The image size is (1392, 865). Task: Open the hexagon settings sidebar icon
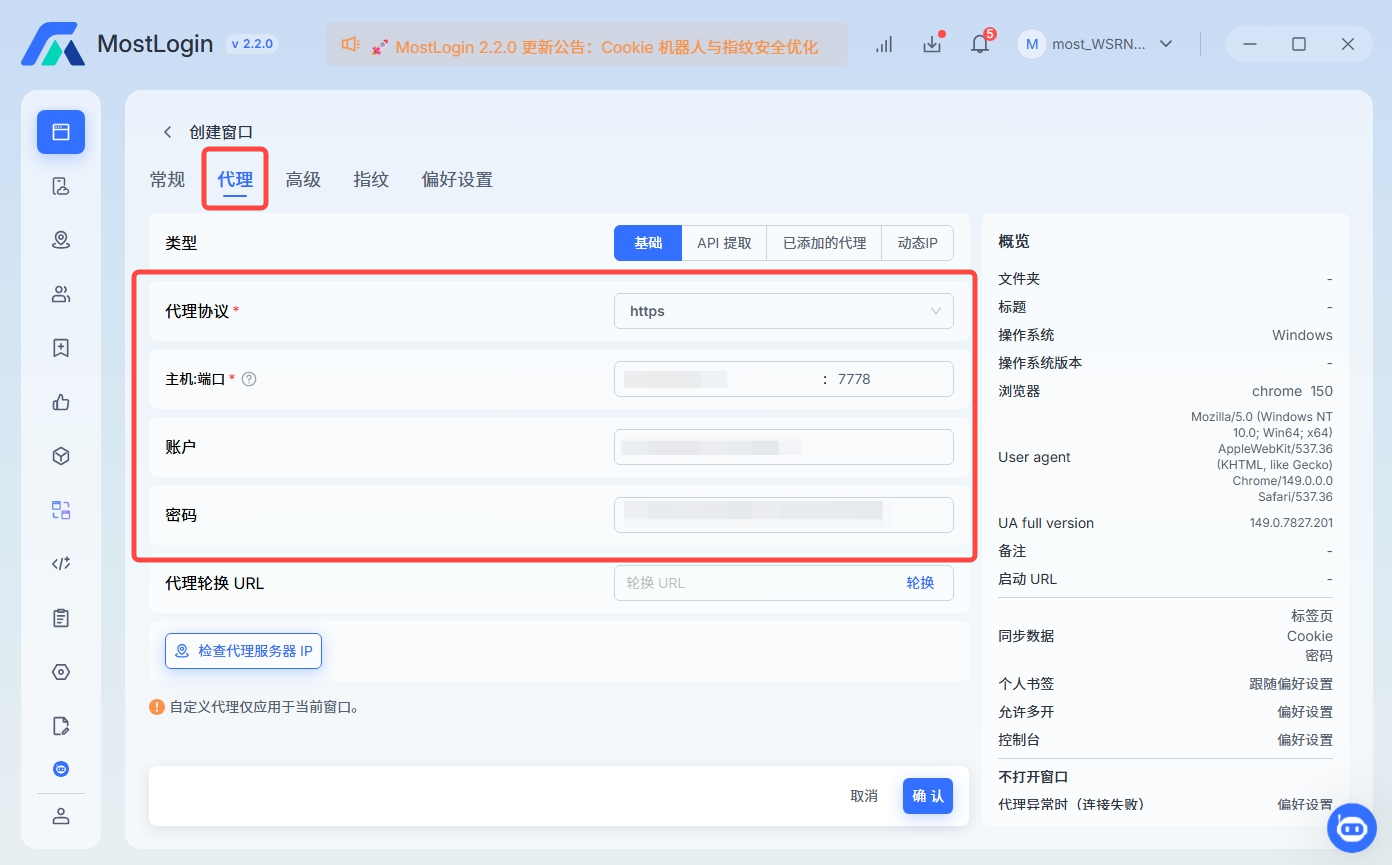[x=61, y=672]
